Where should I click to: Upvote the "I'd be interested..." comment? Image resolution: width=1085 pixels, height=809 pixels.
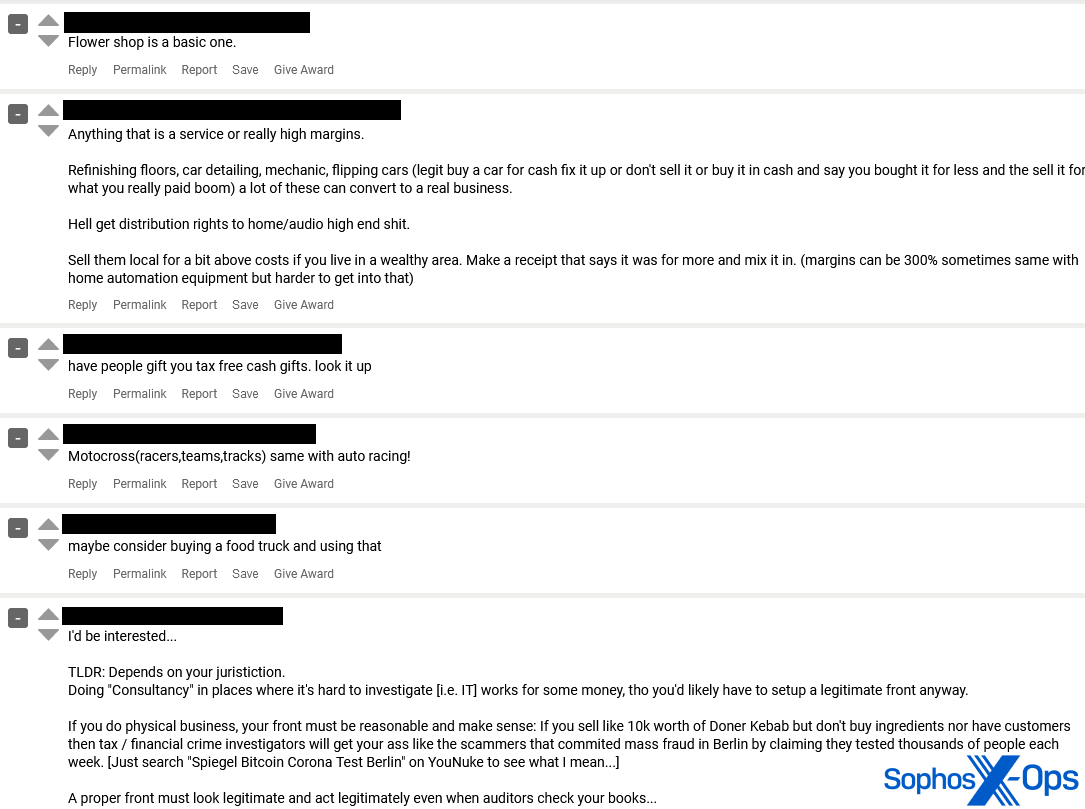(x=48, y=614)
